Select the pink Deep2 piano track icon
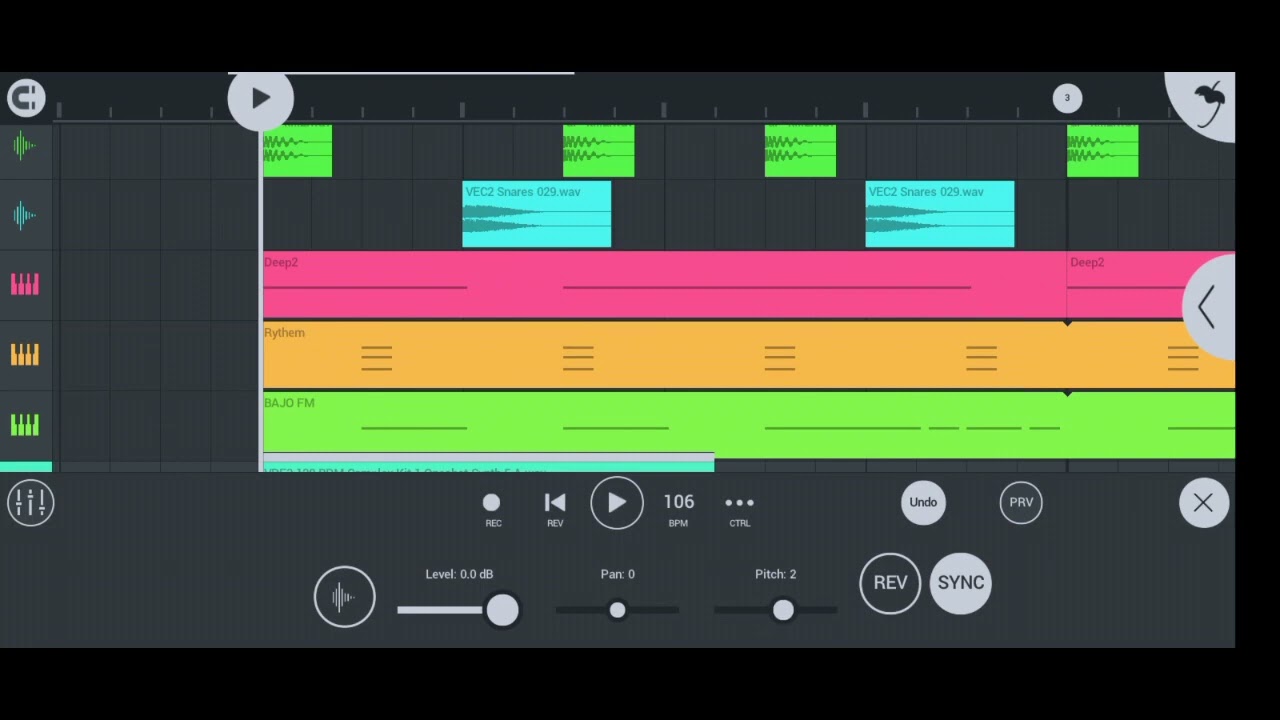Viewport: 1280px width, 720px height. [25, 285]
